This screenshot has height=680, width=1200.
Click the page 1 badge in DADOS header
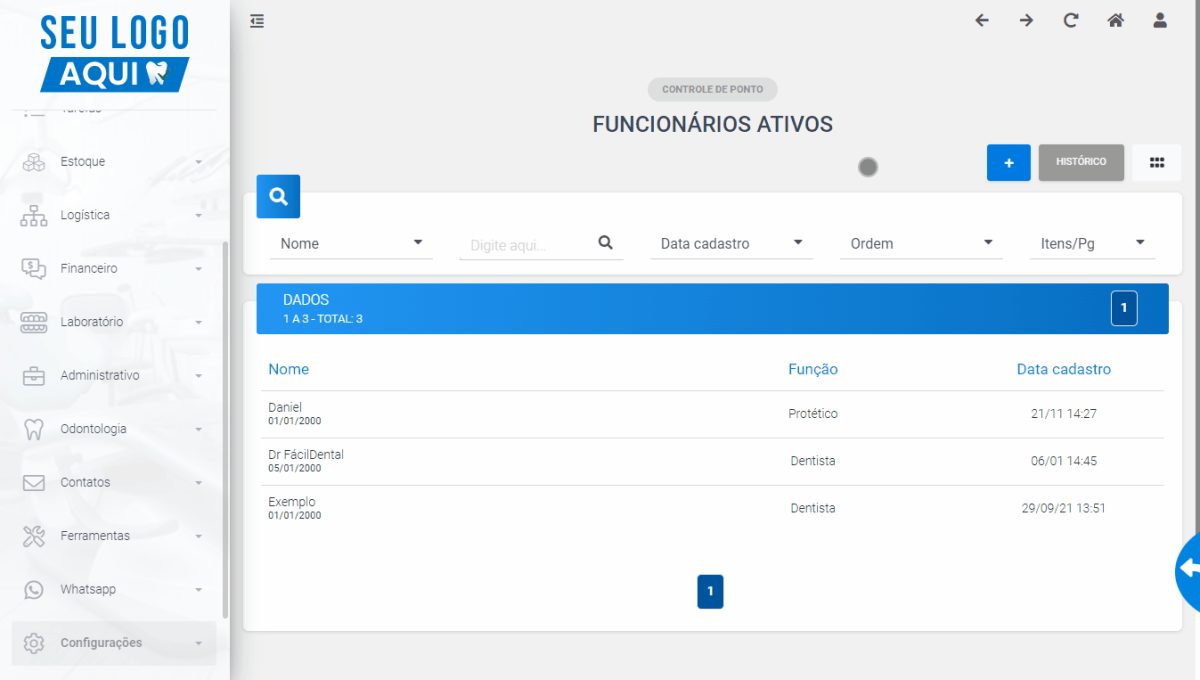tap(1124, 308)
